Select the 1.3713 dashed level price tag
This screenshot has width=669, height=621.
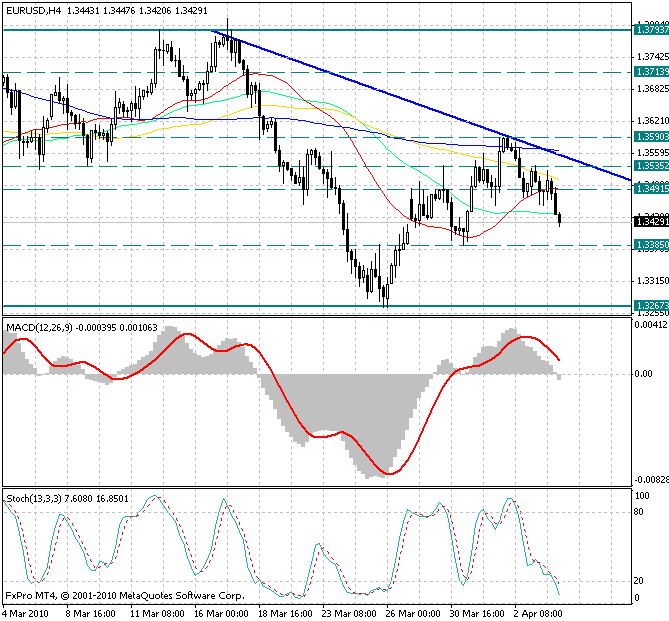(650, 72)
